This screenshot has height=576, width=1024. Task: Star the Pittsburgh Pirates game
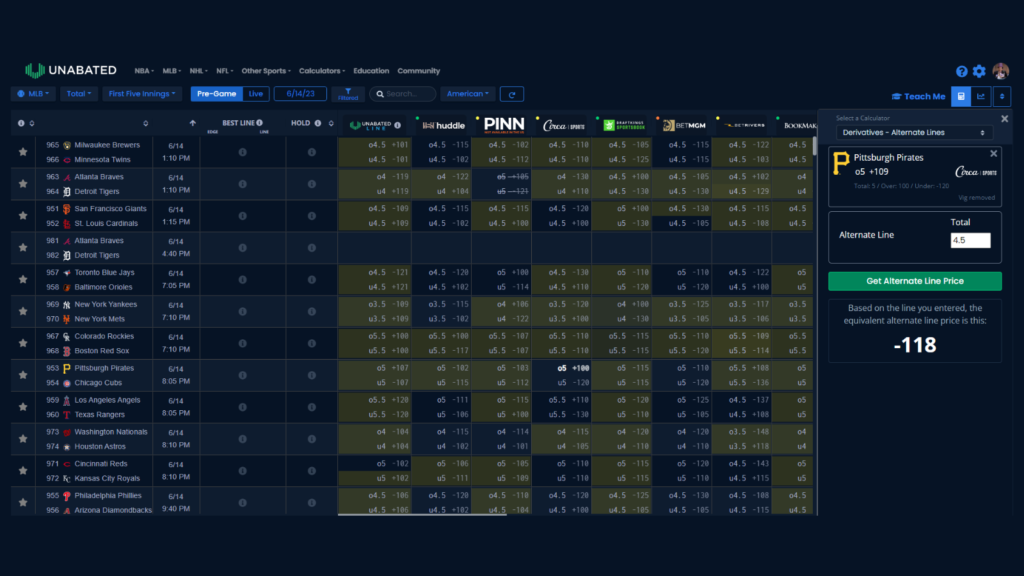[23, 376]
